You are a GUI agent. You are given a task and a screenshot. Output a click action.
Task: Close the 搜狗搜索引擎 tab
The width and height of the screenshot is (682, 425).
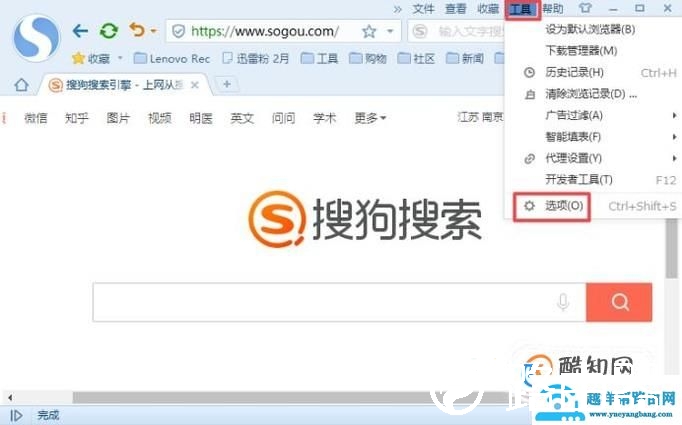coord(195,85)
